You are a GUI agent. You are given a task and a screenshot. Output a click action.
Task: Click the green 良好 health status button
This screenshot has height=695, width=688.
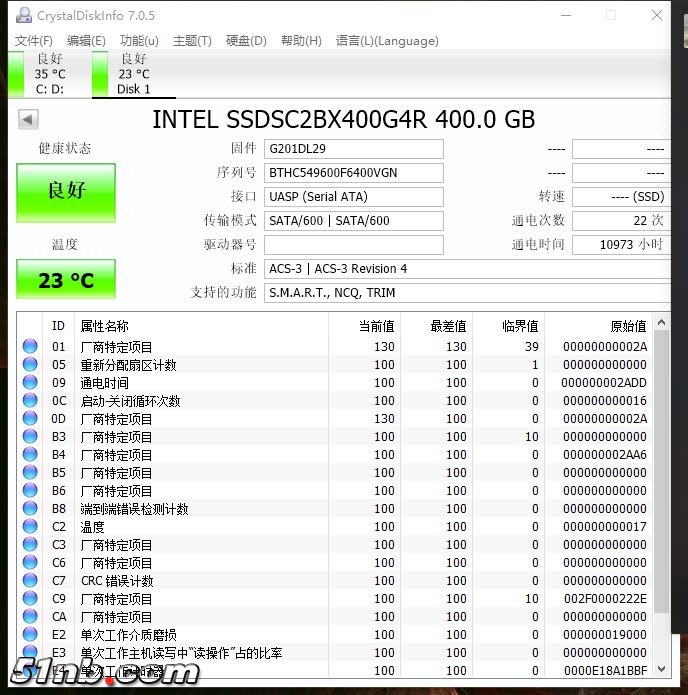point(66,191)
